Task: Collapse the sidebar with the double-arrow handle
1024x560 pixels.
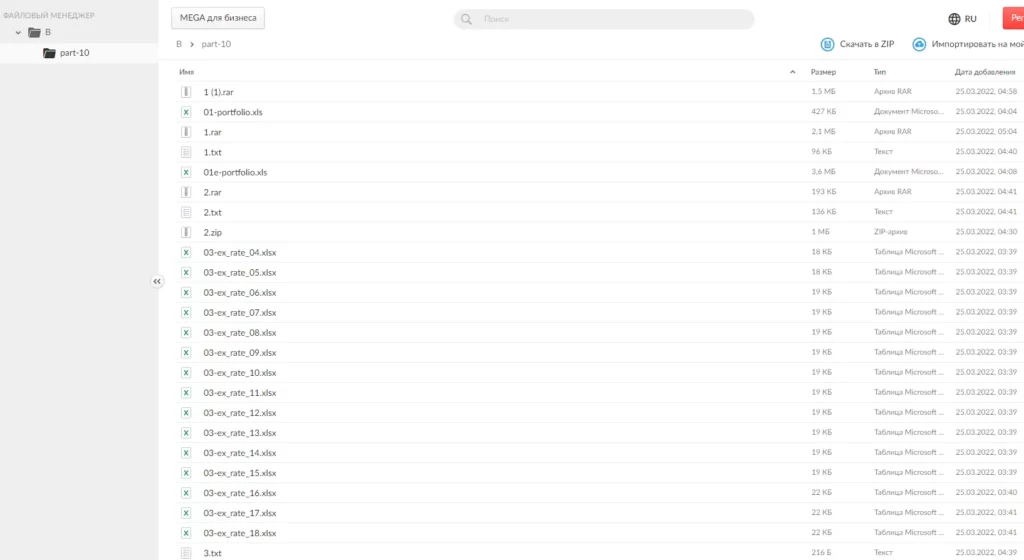Action: pyautogui.click(x=157, y=281)
